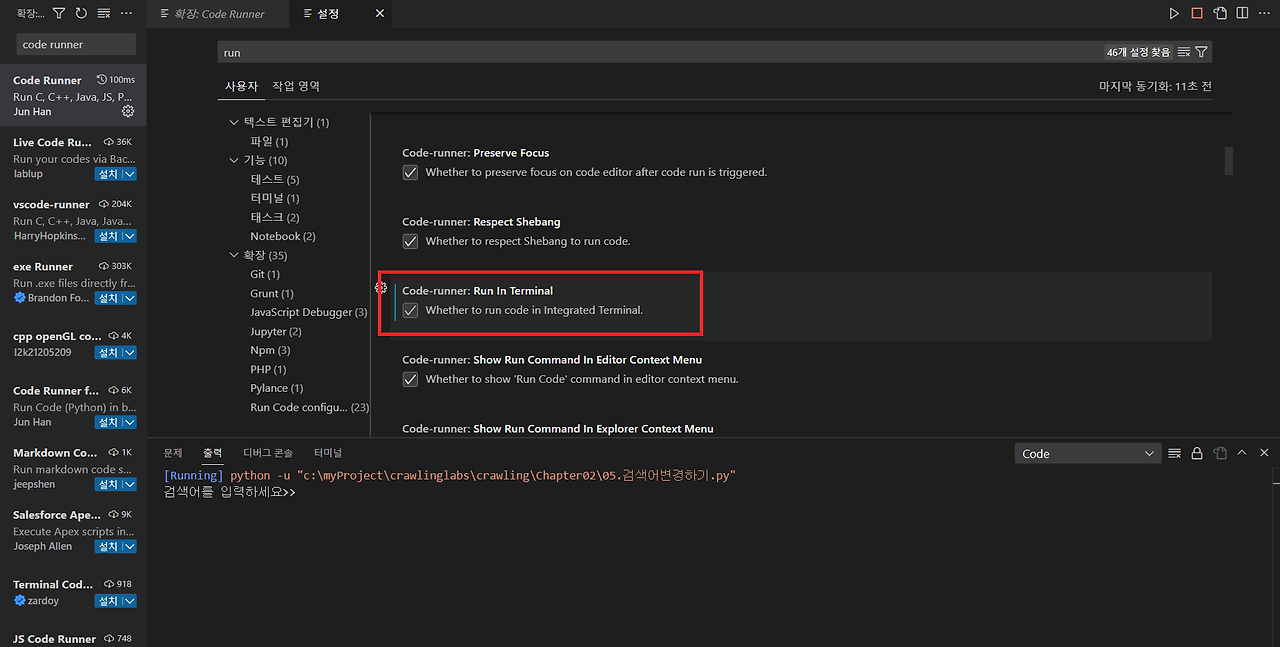Disable the Respect Shebang checkbox

[x=410, y=241]
